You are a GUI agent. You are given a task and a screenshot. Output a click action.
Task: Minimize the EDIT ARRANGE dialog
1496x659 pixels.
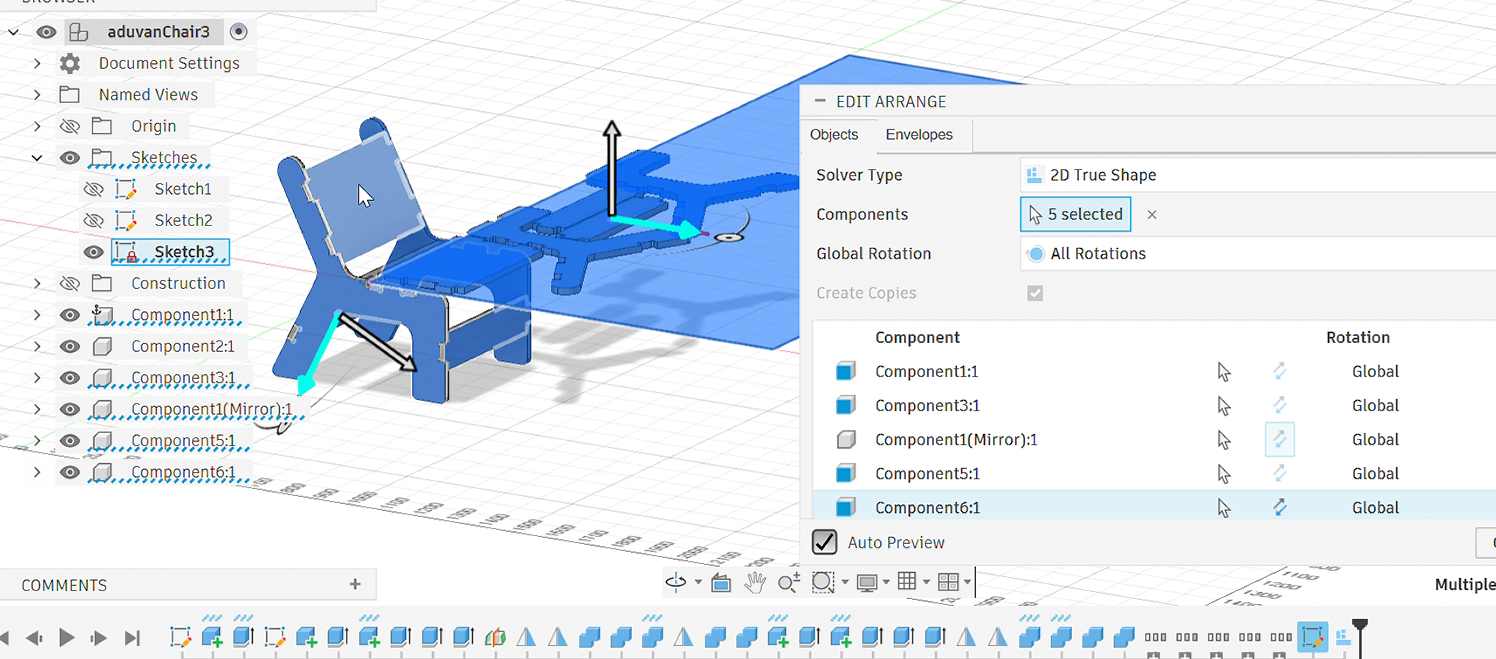(x=819, y=102)
